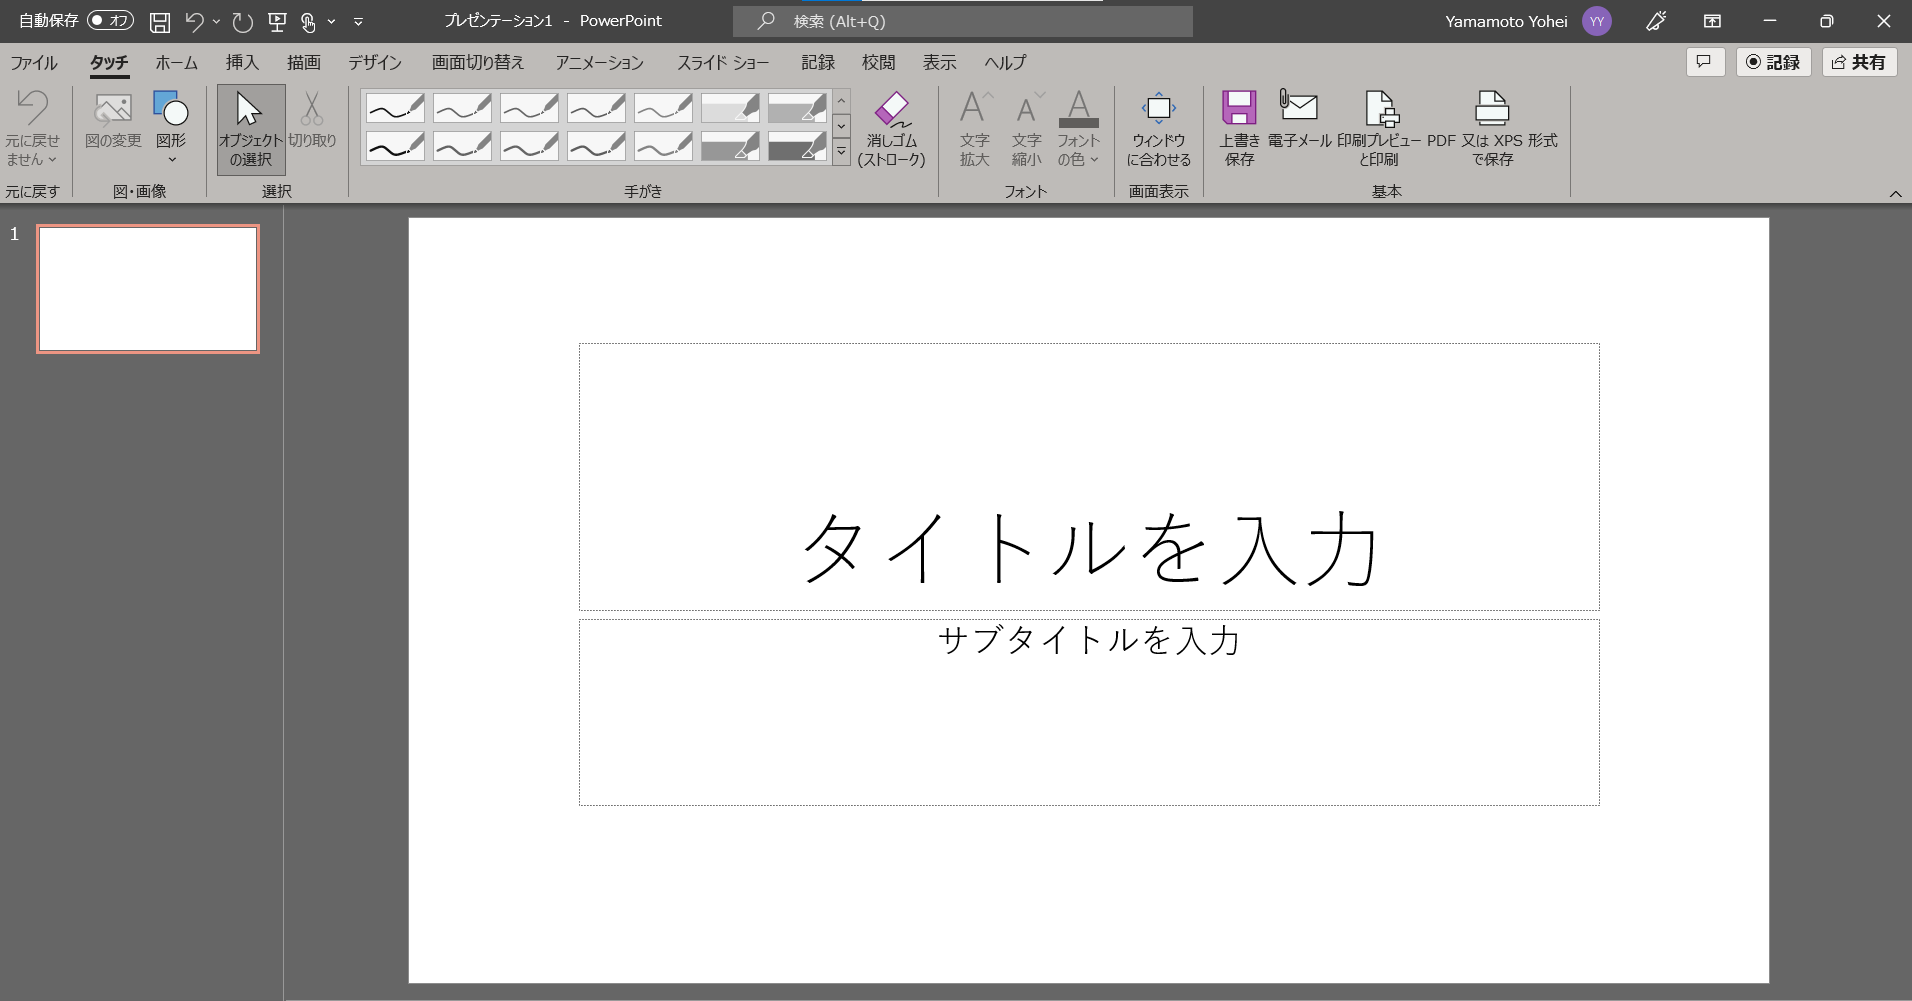The height and width of the screenshot is (1001, 1912).
Task: Click 印刷プレビューと印刷 icon
Action: click(1379, 129)
